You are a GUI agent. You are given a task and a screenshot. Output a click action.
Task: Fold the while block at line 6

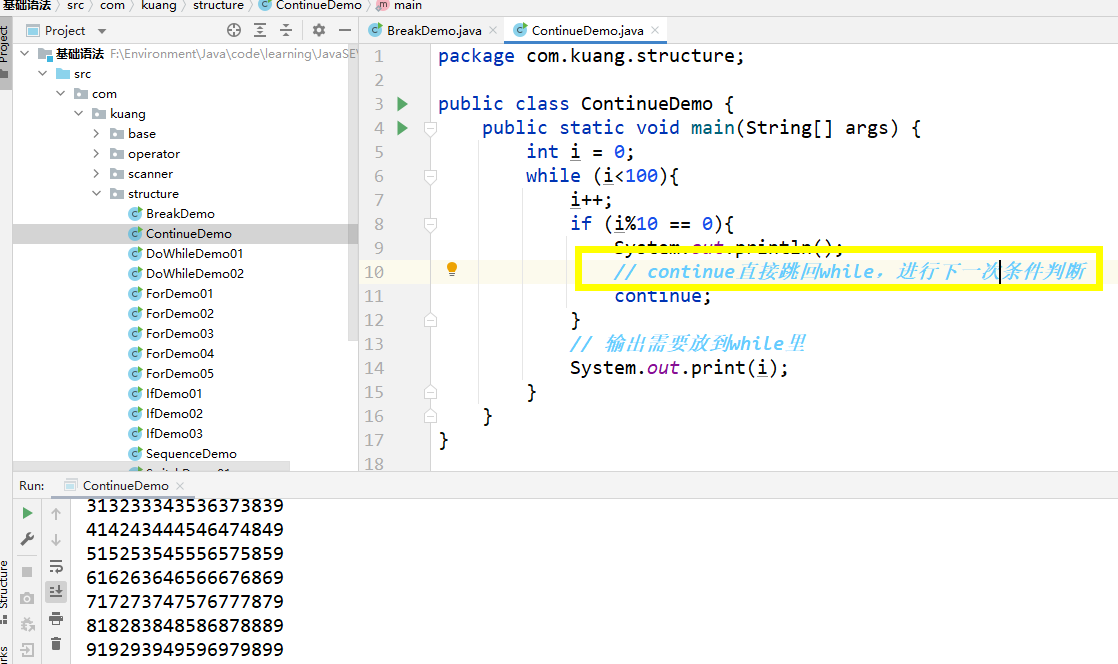430,176
